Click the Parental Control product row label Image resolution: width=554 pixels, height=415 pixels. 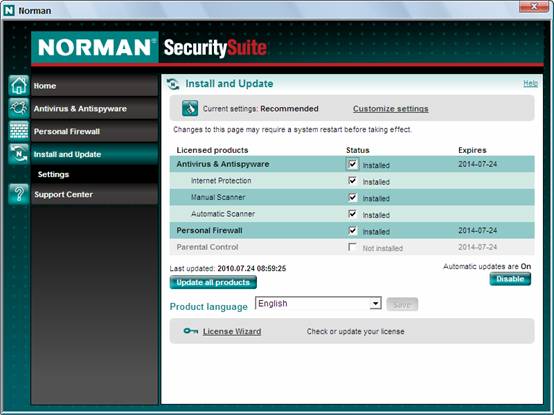[x=207, y=247]
